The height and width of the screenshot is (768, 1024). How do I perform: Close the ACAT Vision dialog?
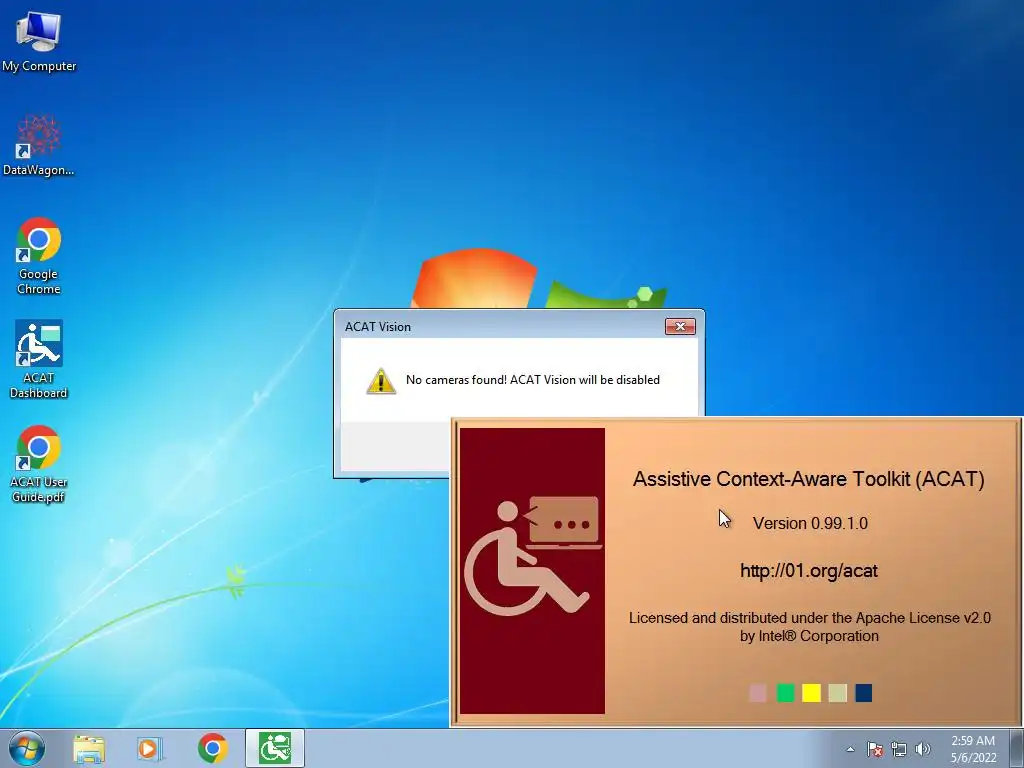click(x=680, y=327)
